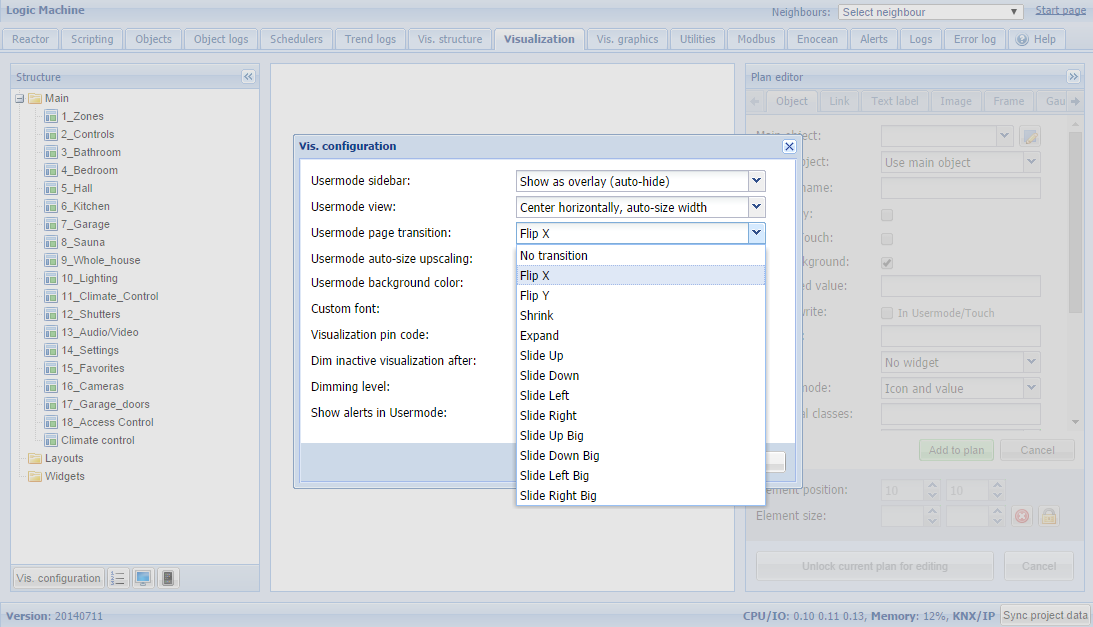Open the Select neighbour dropdown
Viewport: 1093px width, 627px height.
[931, 12]
